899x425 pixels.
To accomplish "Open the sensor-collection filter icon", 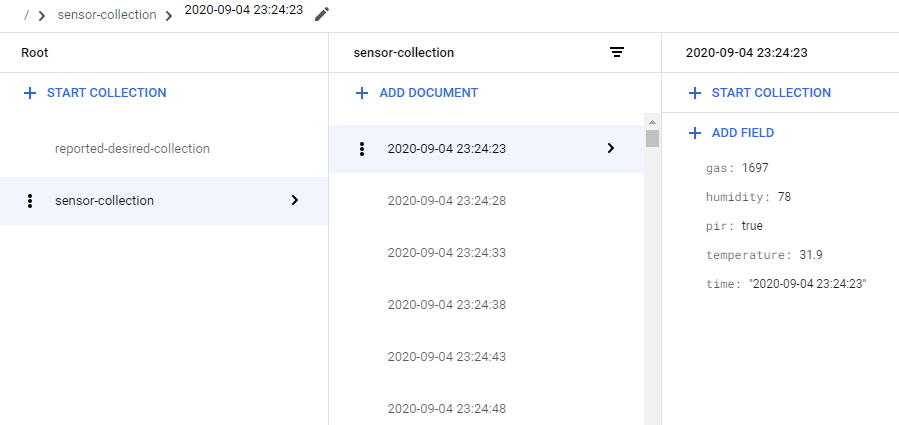I will click(x=617, y=52).
